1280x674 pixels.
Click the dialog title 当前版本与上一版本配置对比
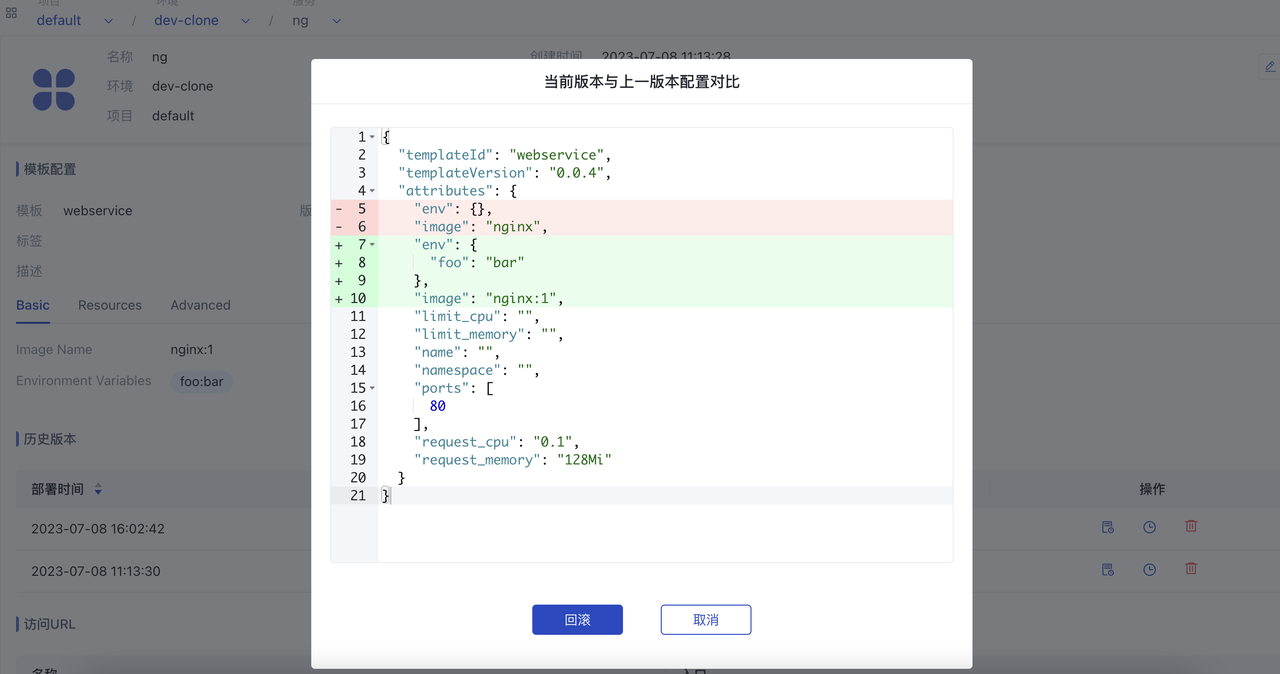pos(642,82)
